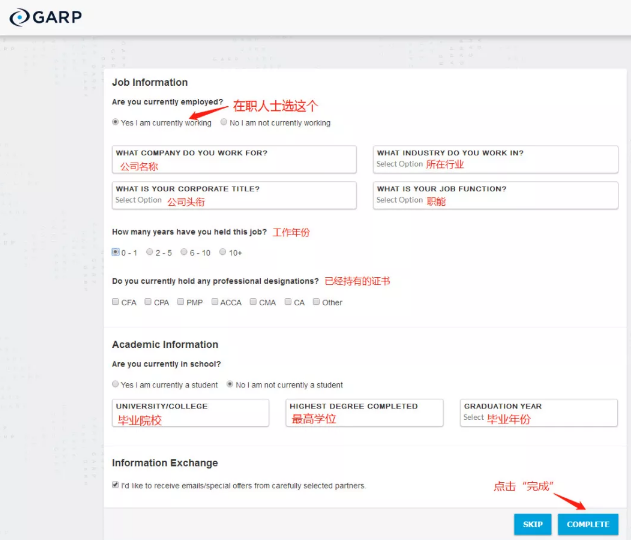The width and height of the screenshot is (631, 540).
Task: Select 'Yes I am currently working'
Action: coord(116,123)
